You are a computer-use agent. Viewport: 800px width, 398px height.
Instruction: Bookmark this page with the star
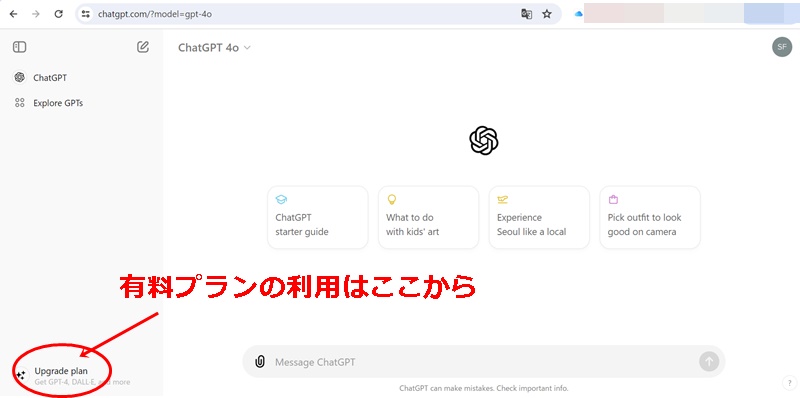pos(547,14)
